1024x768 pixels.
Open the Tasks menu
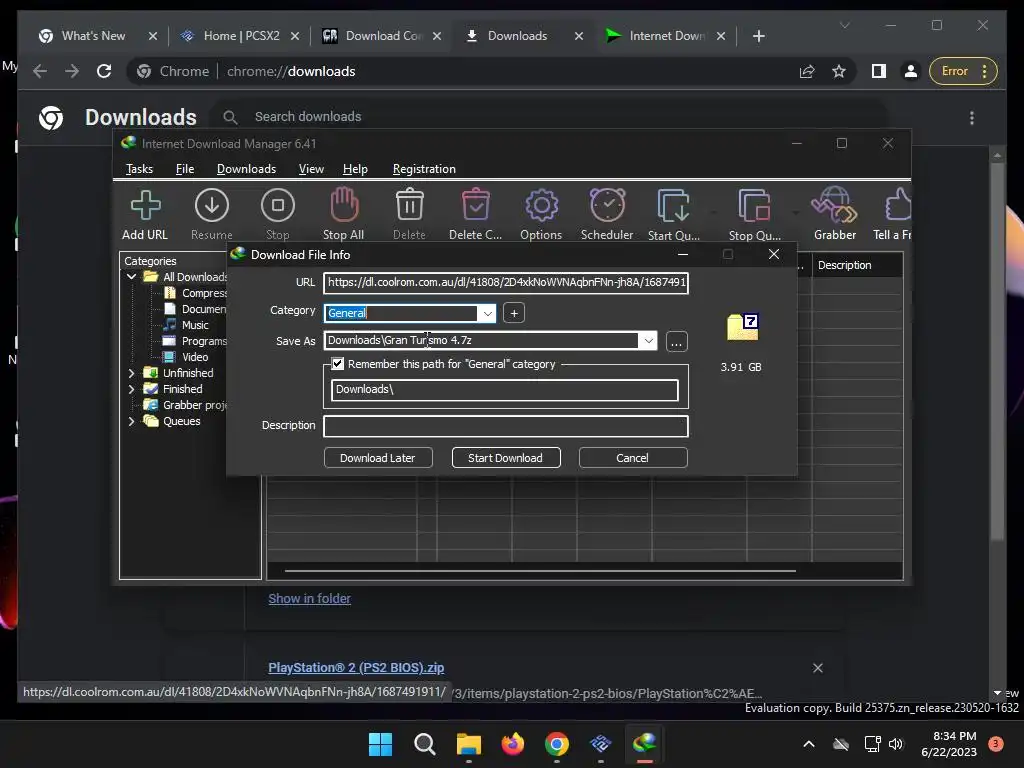pos(139,169)
